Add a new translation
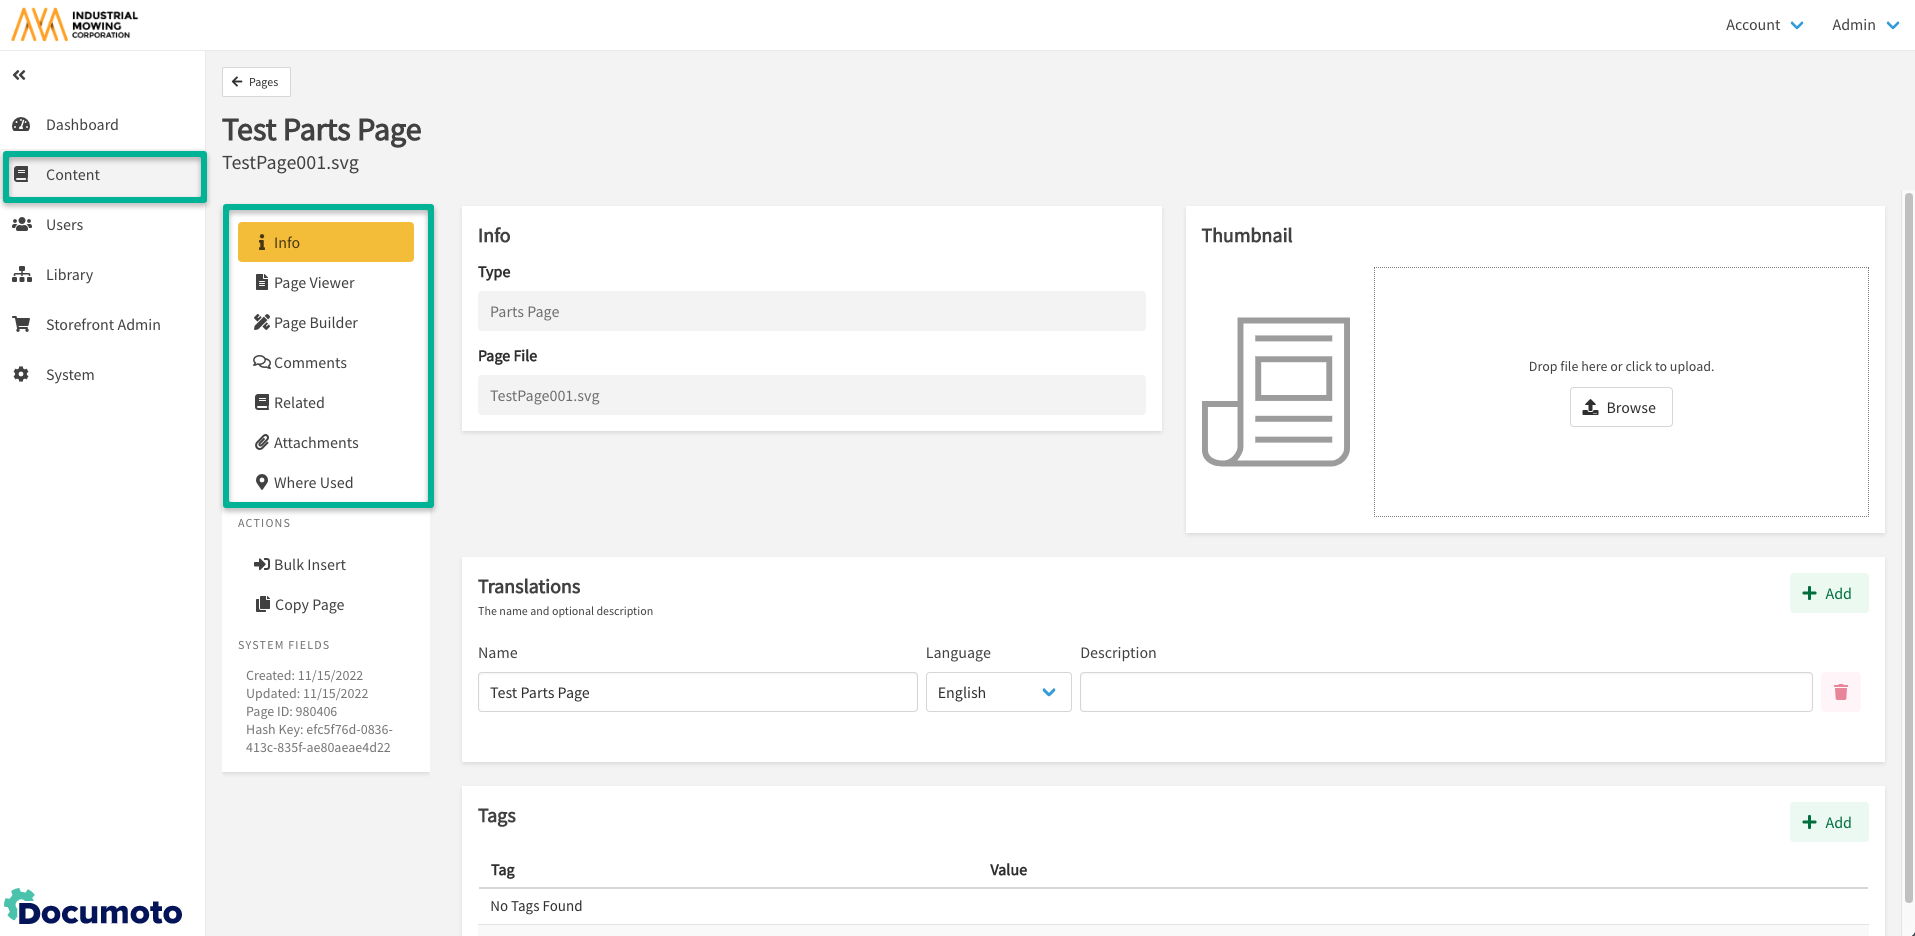 coord(1828,593)
